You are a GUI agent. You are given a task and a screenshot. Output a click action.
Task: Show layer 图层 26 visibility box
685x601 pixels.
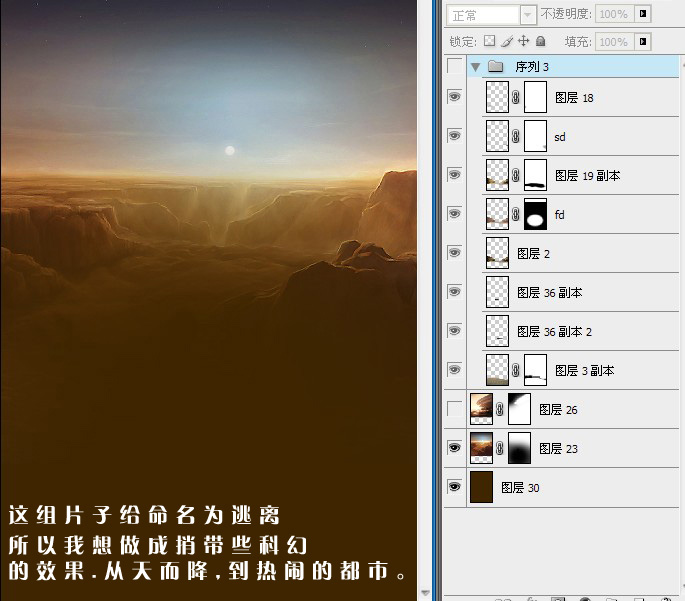point(454,409)
